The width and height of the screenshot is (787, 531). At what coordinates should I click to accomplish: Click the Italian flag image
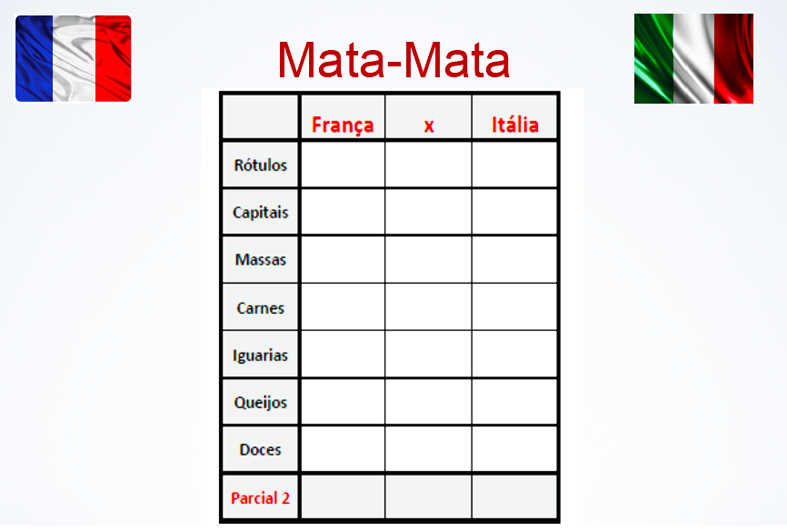(693, 58)
